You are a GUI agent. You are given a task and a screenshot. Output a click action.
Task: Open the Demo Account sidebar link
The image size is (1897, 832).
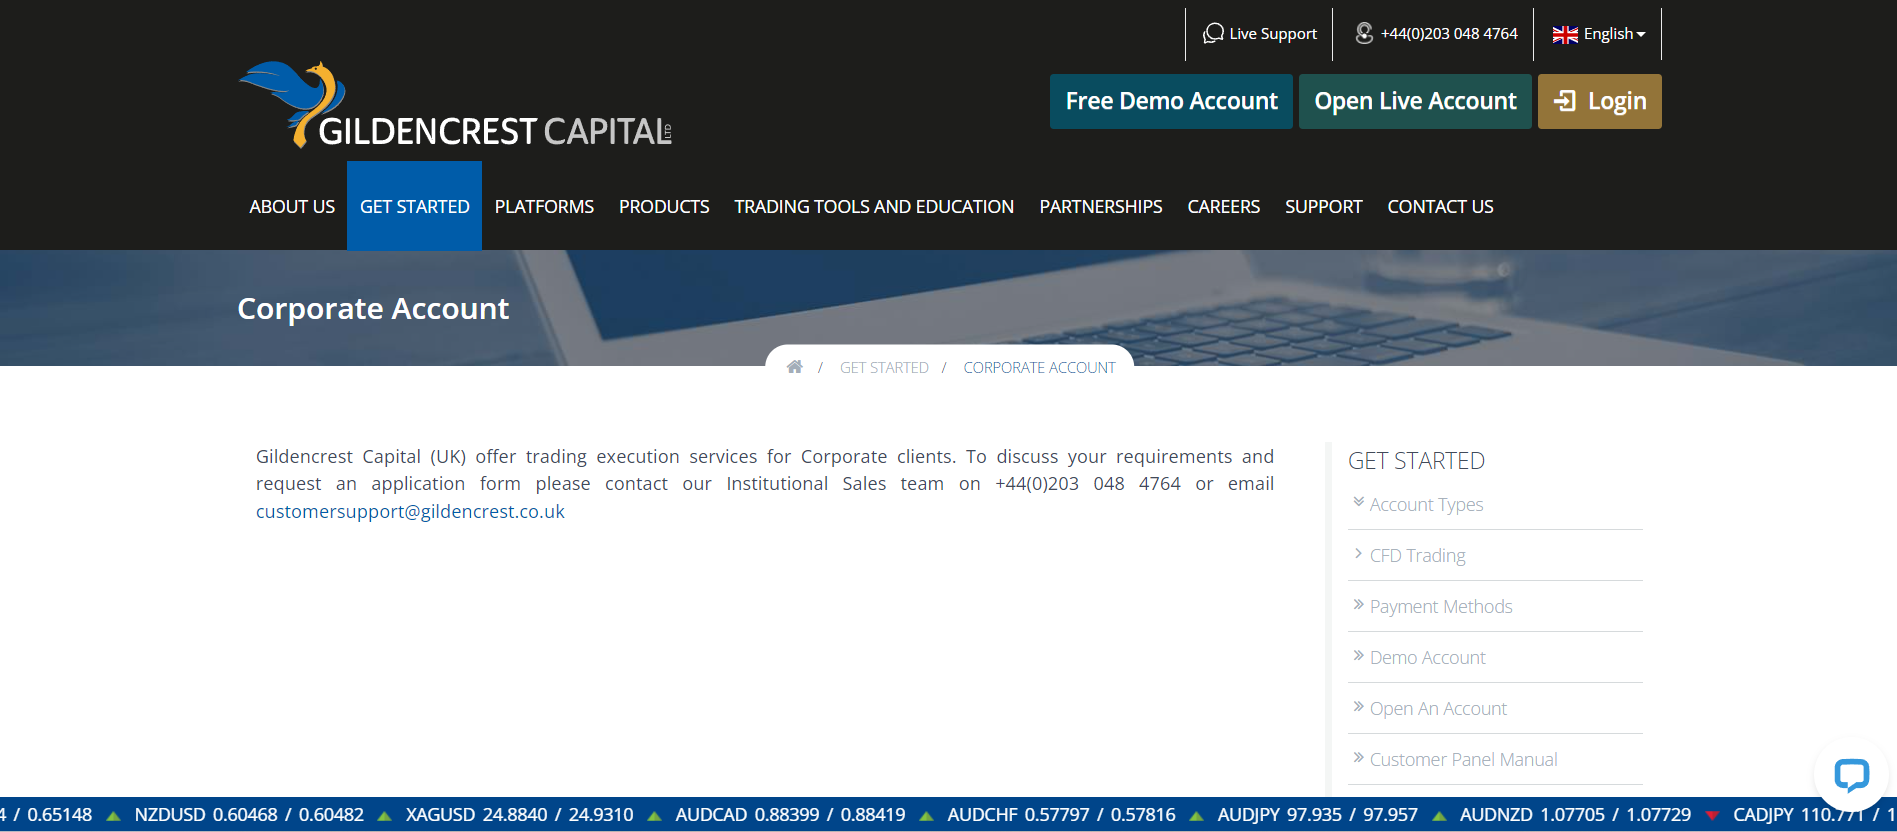1427,657
